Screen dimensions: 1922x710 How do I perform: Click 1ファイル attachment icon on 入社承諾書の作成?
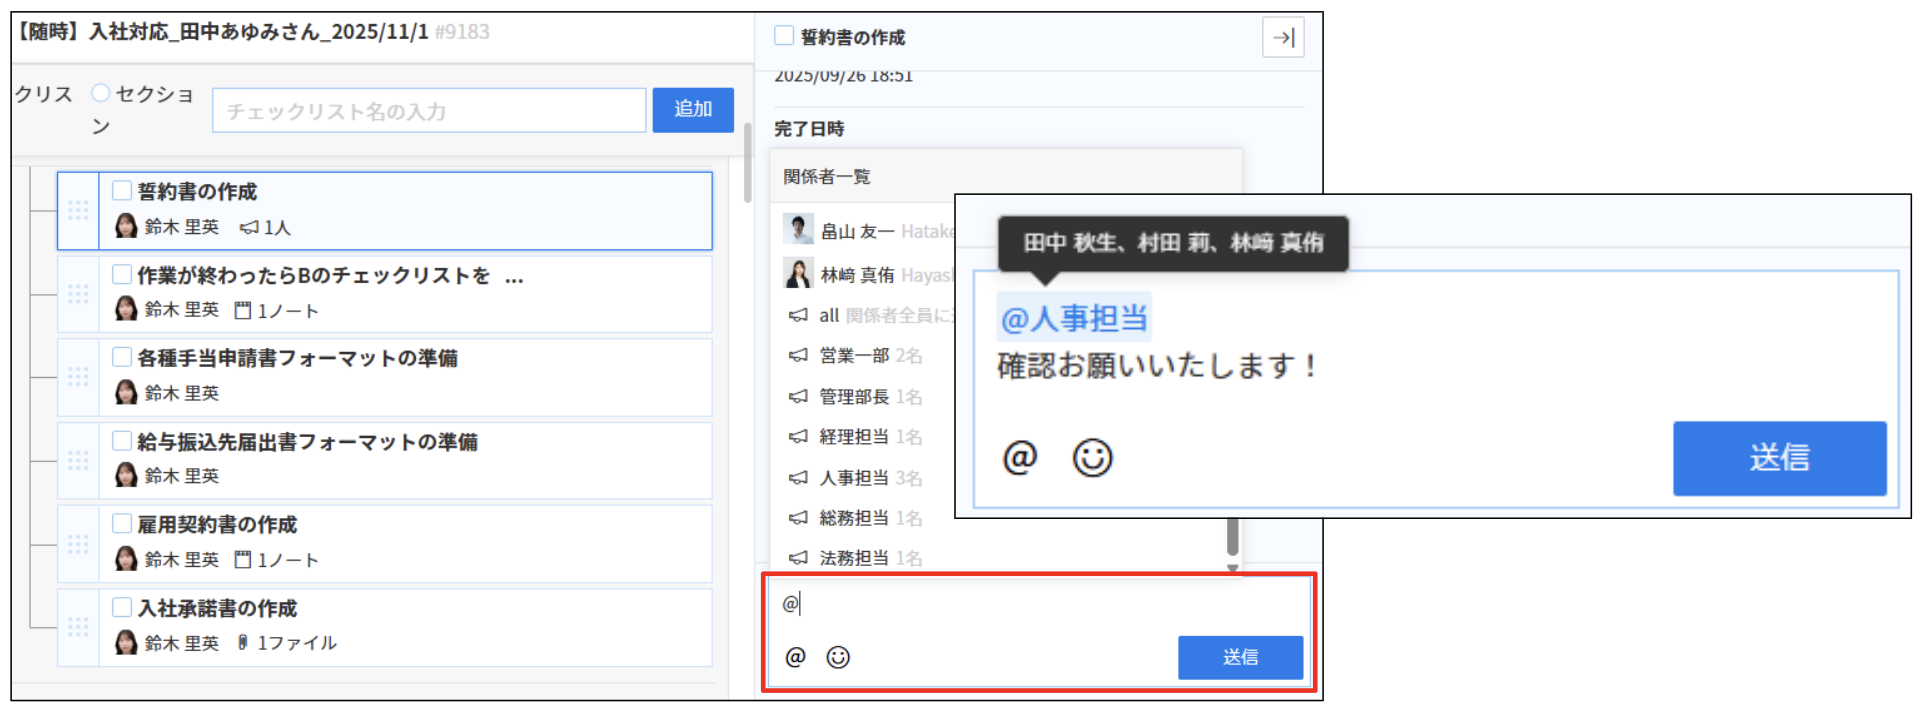pyautogui.click(x=243, y=643)
